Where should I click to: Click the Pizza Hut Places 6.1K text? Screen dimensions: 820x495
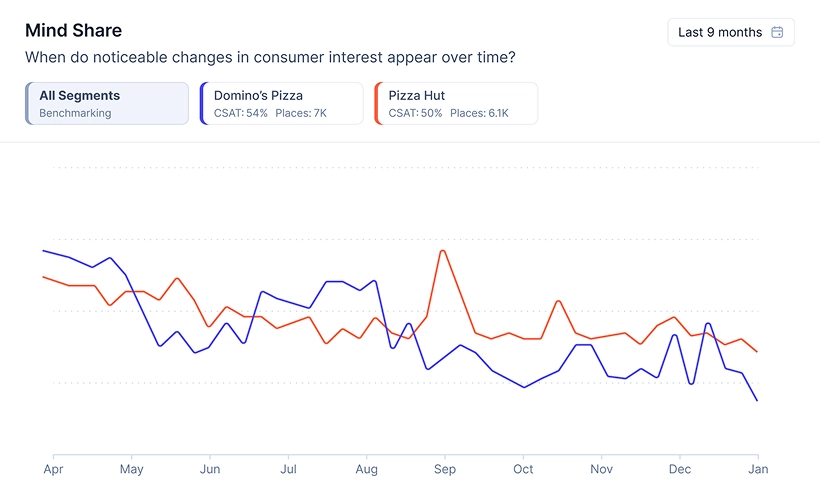click(x=479, y=113)
